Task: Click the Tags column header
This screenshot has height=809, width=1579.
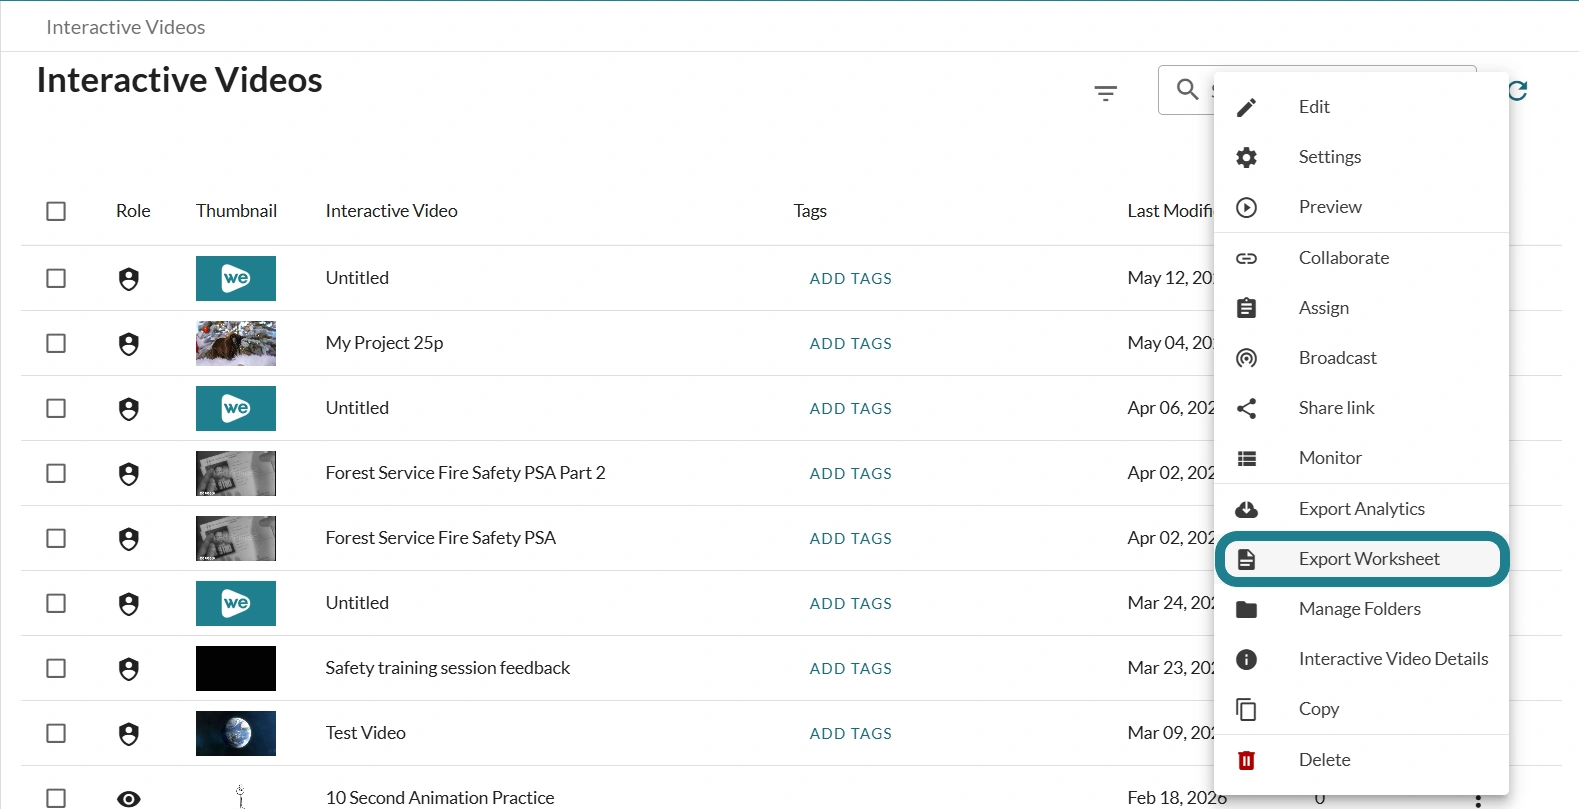Action: click(810, 211)
